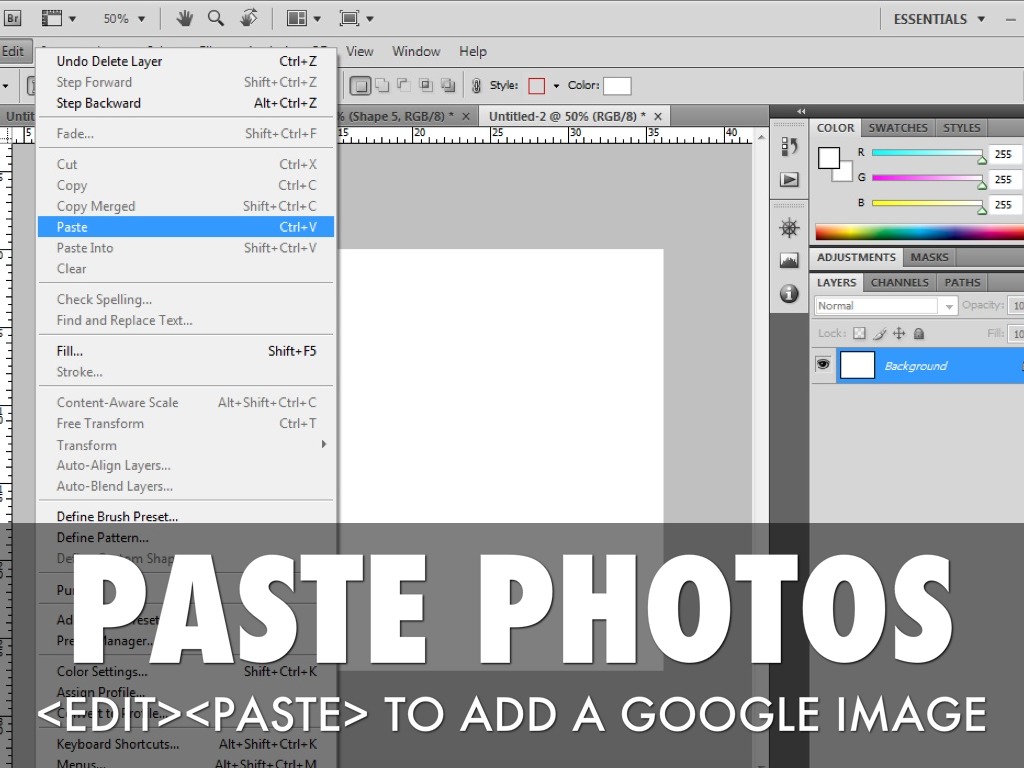Hide the Background layer with eye icon
This screenshot has height=768, width=1024.
pyautogui.click(x=823, y=365)
